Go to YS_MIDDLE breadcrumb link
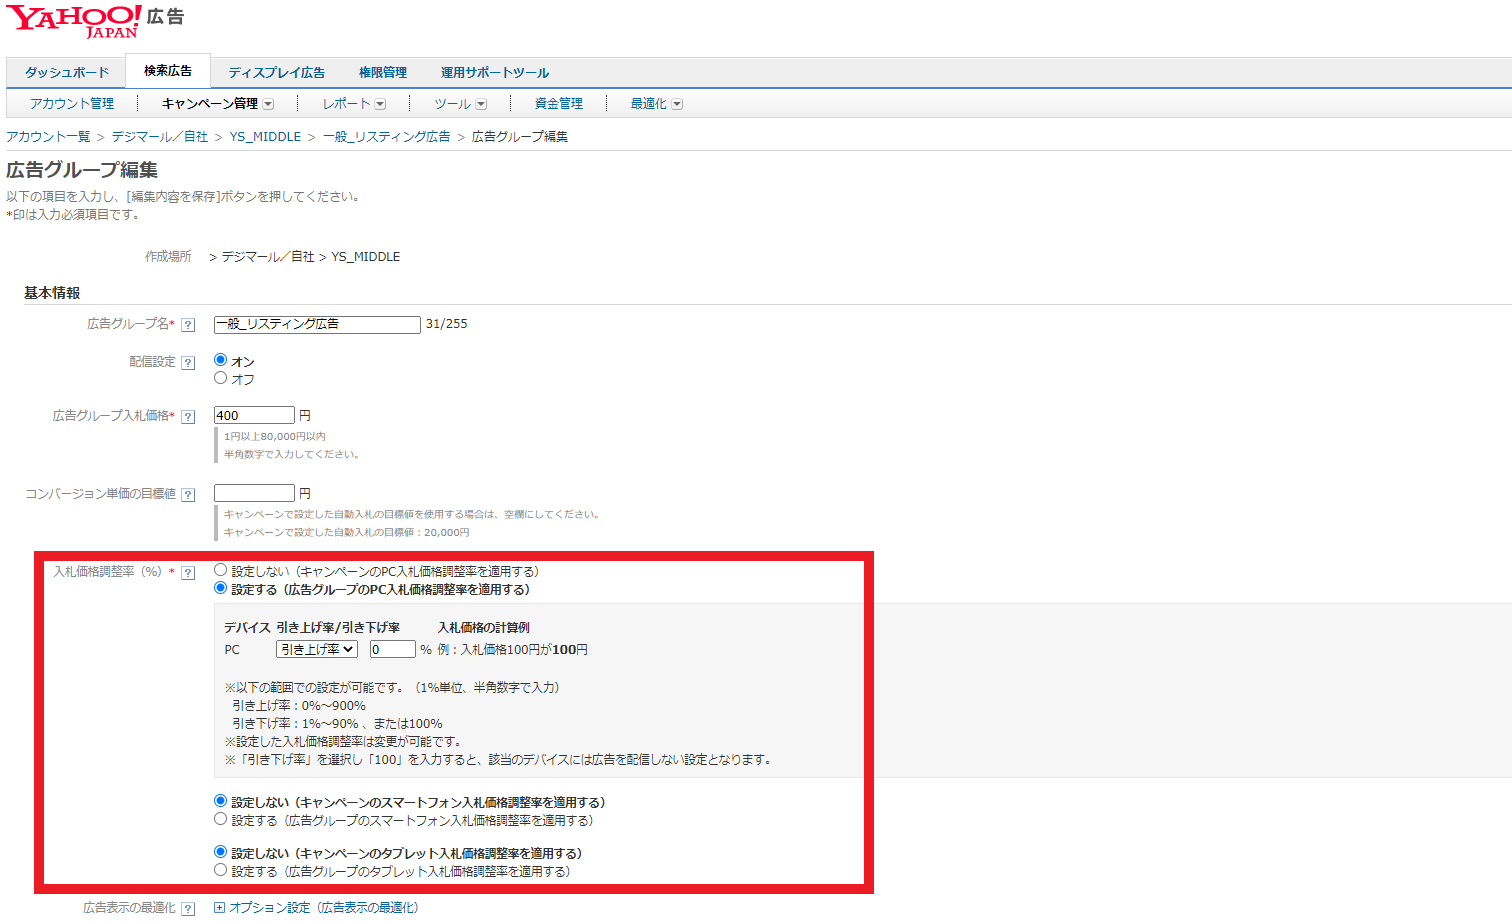This screenshot has width=1512, height=922. tap(265, 137)
